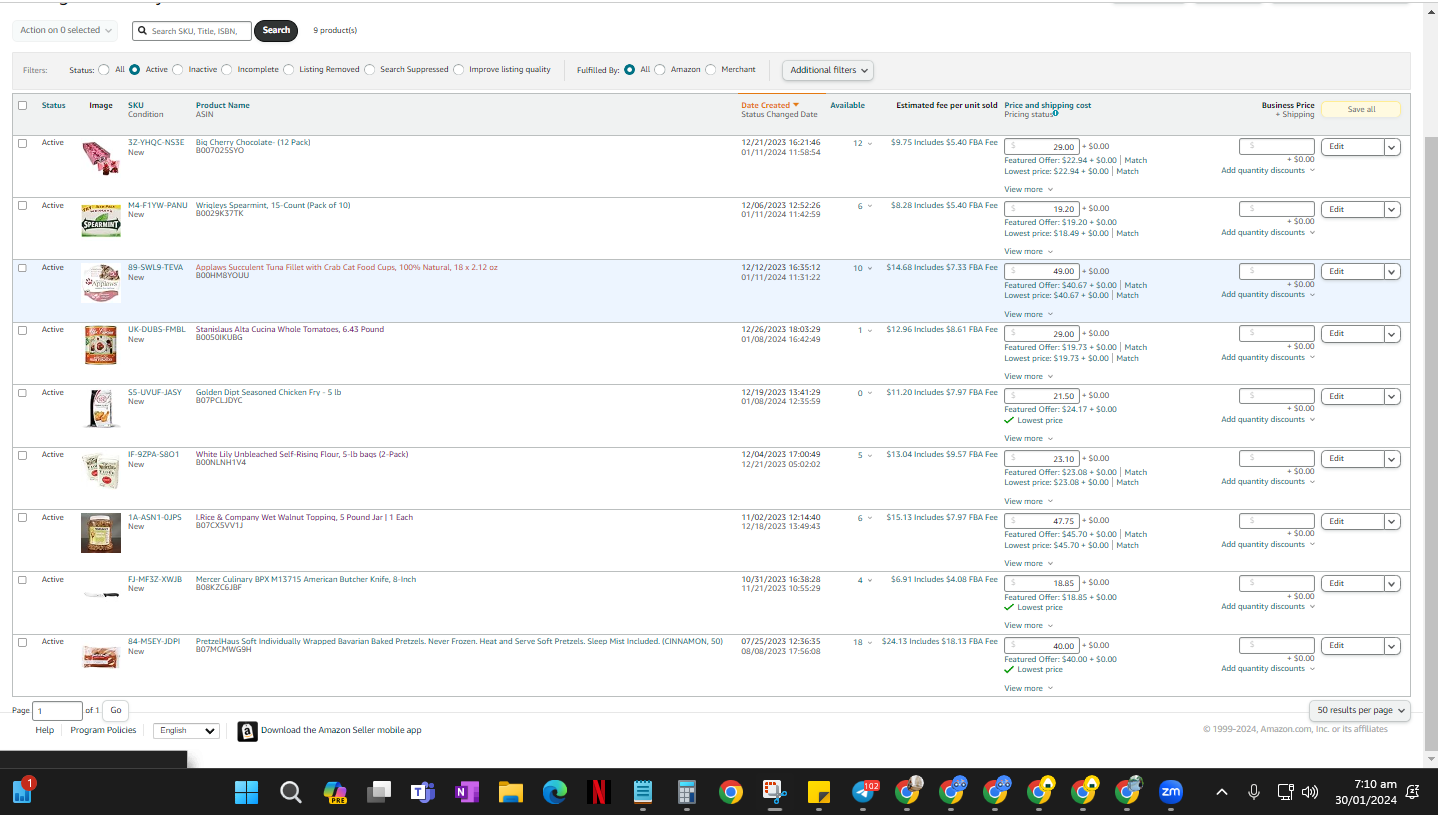Select the Big Cherry Chocolate row checkbox
1438x815 pixels.
tap(23, 143)
